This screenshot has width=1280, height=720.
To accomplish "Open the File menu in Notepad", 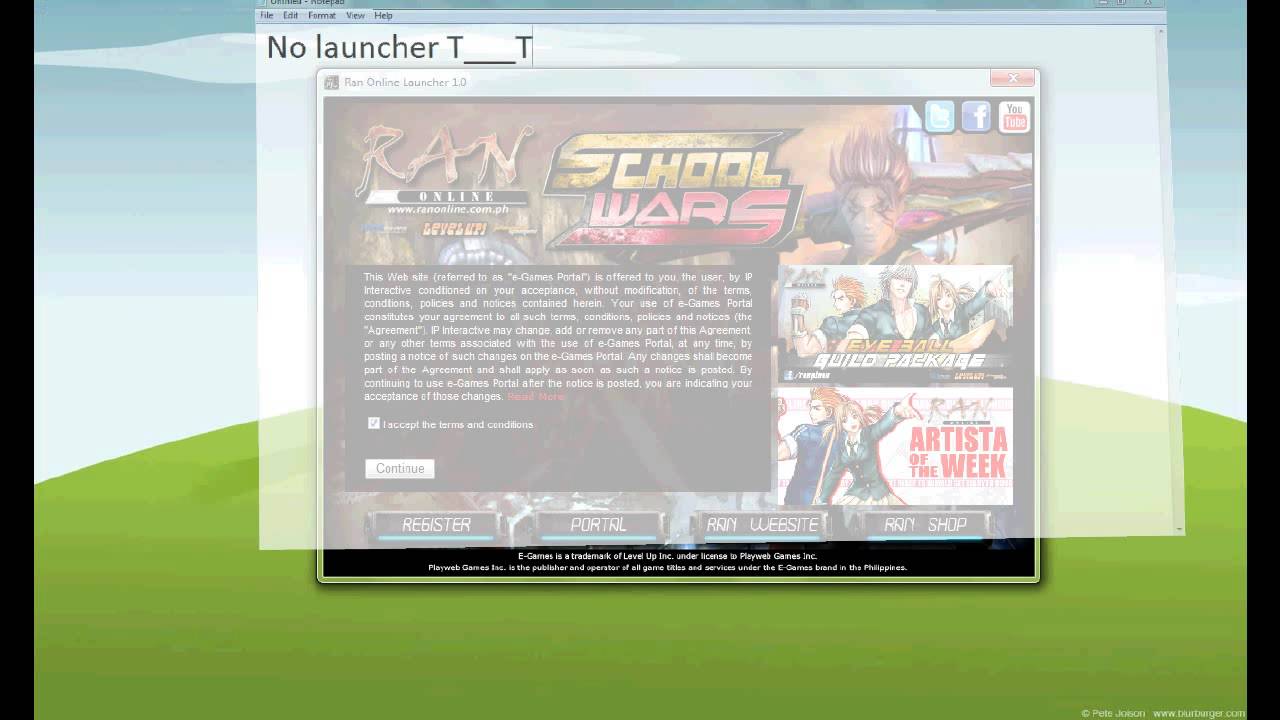I will coord(267,16).
